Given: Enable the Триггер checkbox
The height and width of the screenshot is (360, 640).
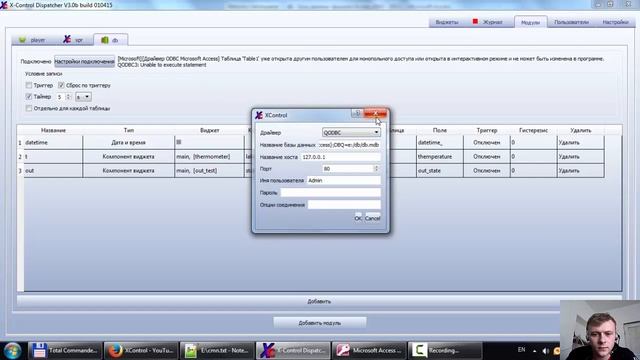Looking at the screenshot, I should 29,85.
